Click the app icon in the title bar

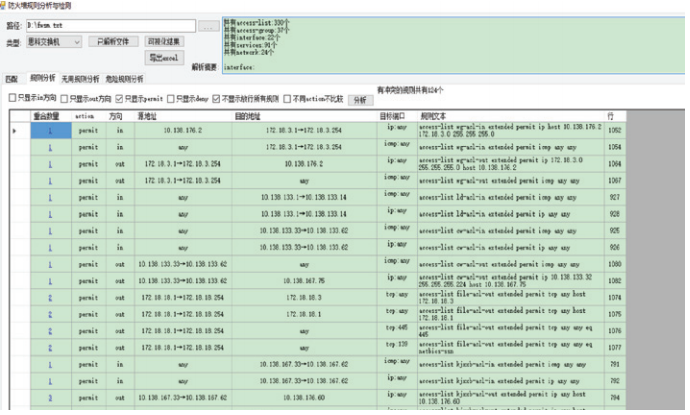coord(5,6)
